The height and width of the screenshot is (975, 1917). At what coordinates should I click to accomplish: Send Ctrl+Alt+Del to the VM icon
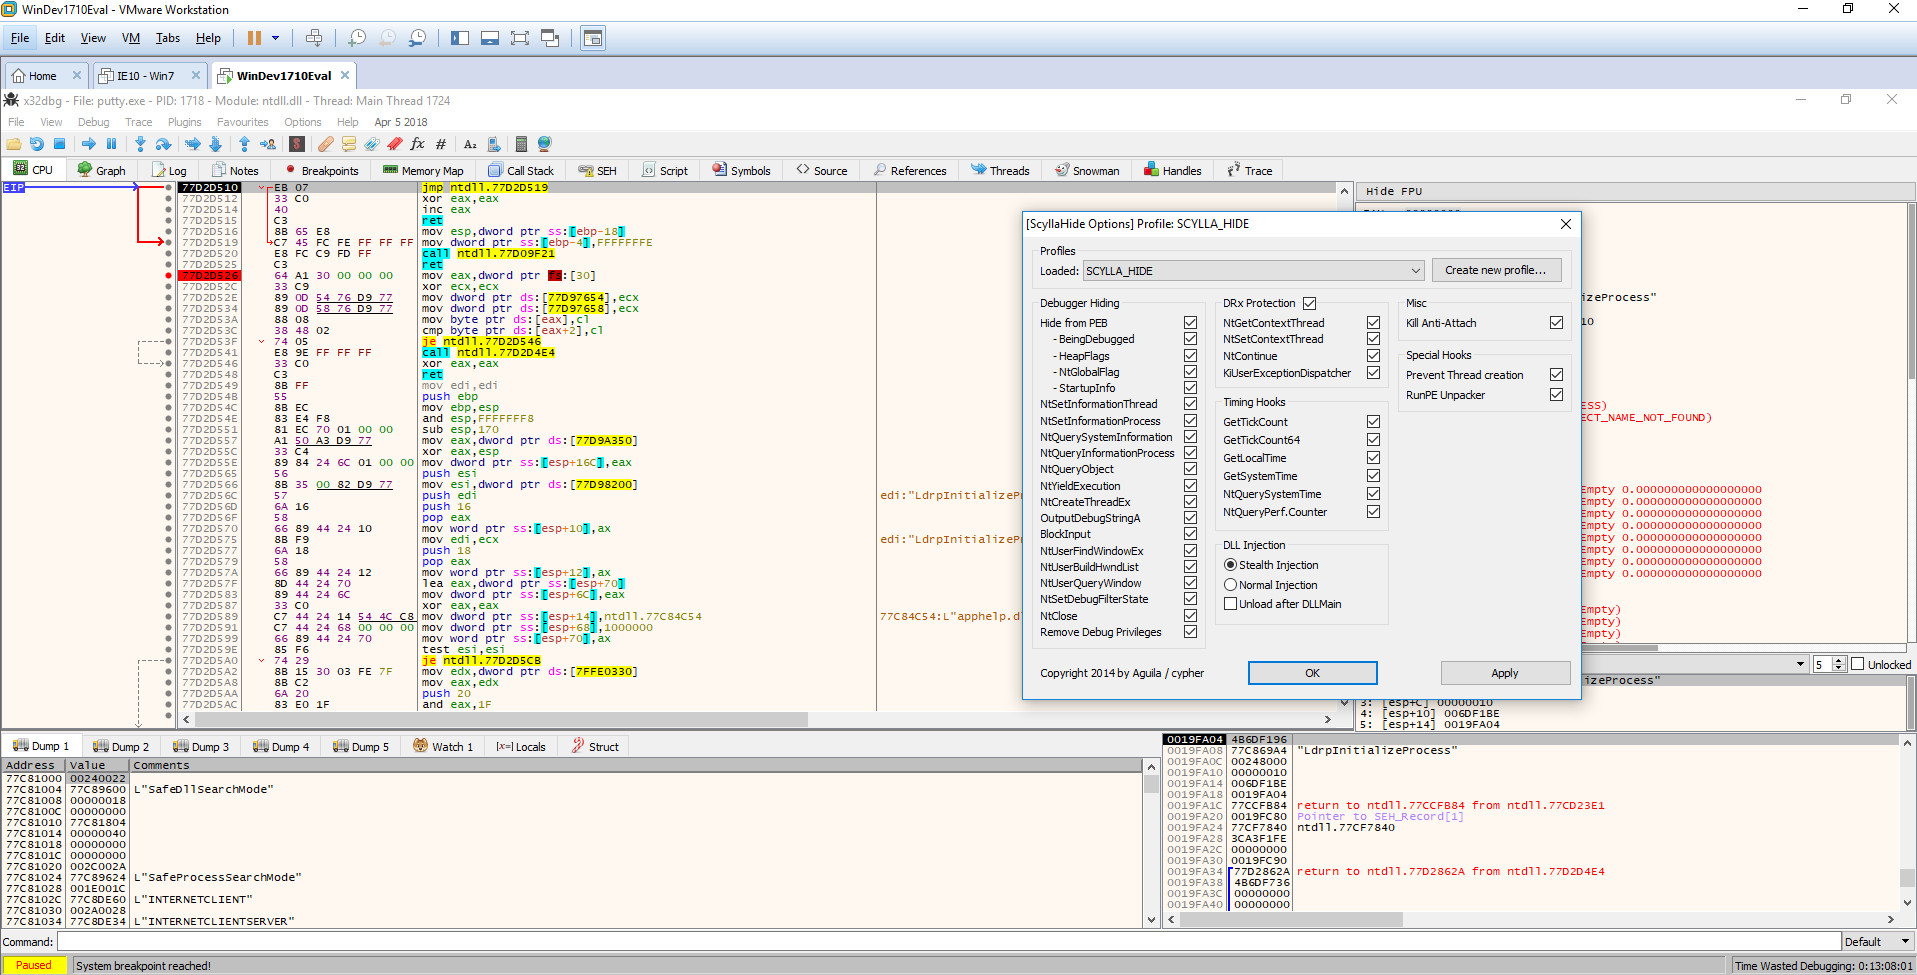[x=314, y=38]
